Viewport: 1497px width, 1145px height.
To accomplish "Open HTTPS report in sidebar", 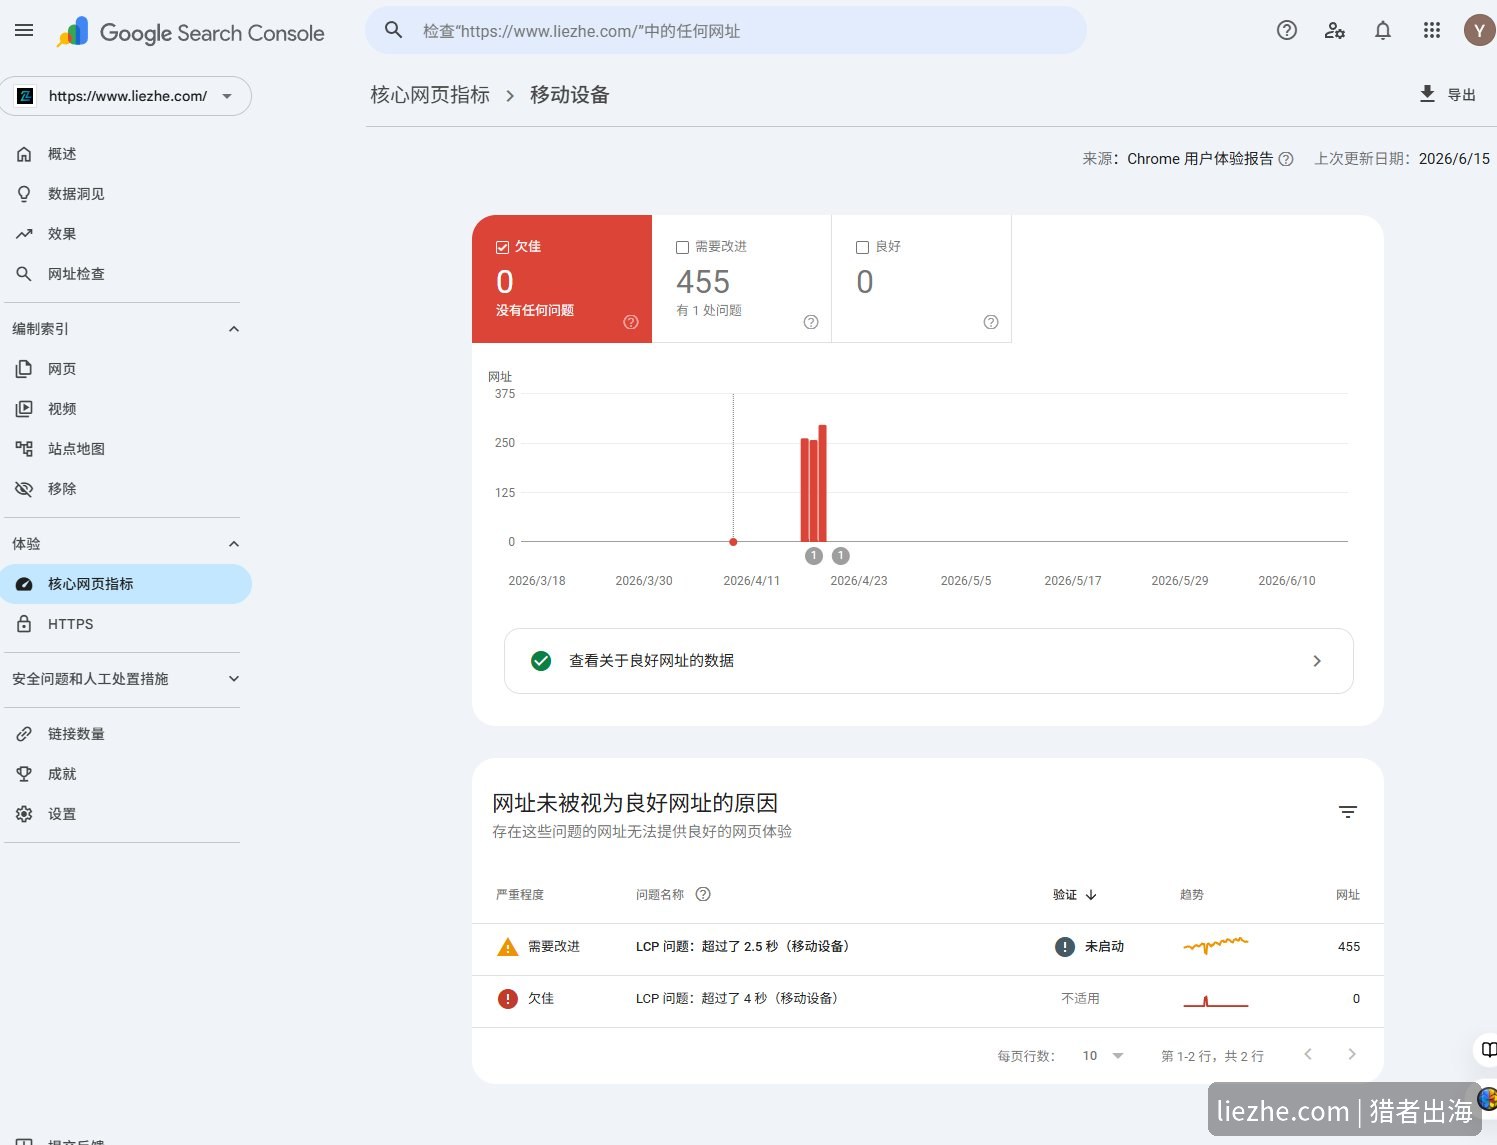I will pyautogui.click(x=126, y=624).
